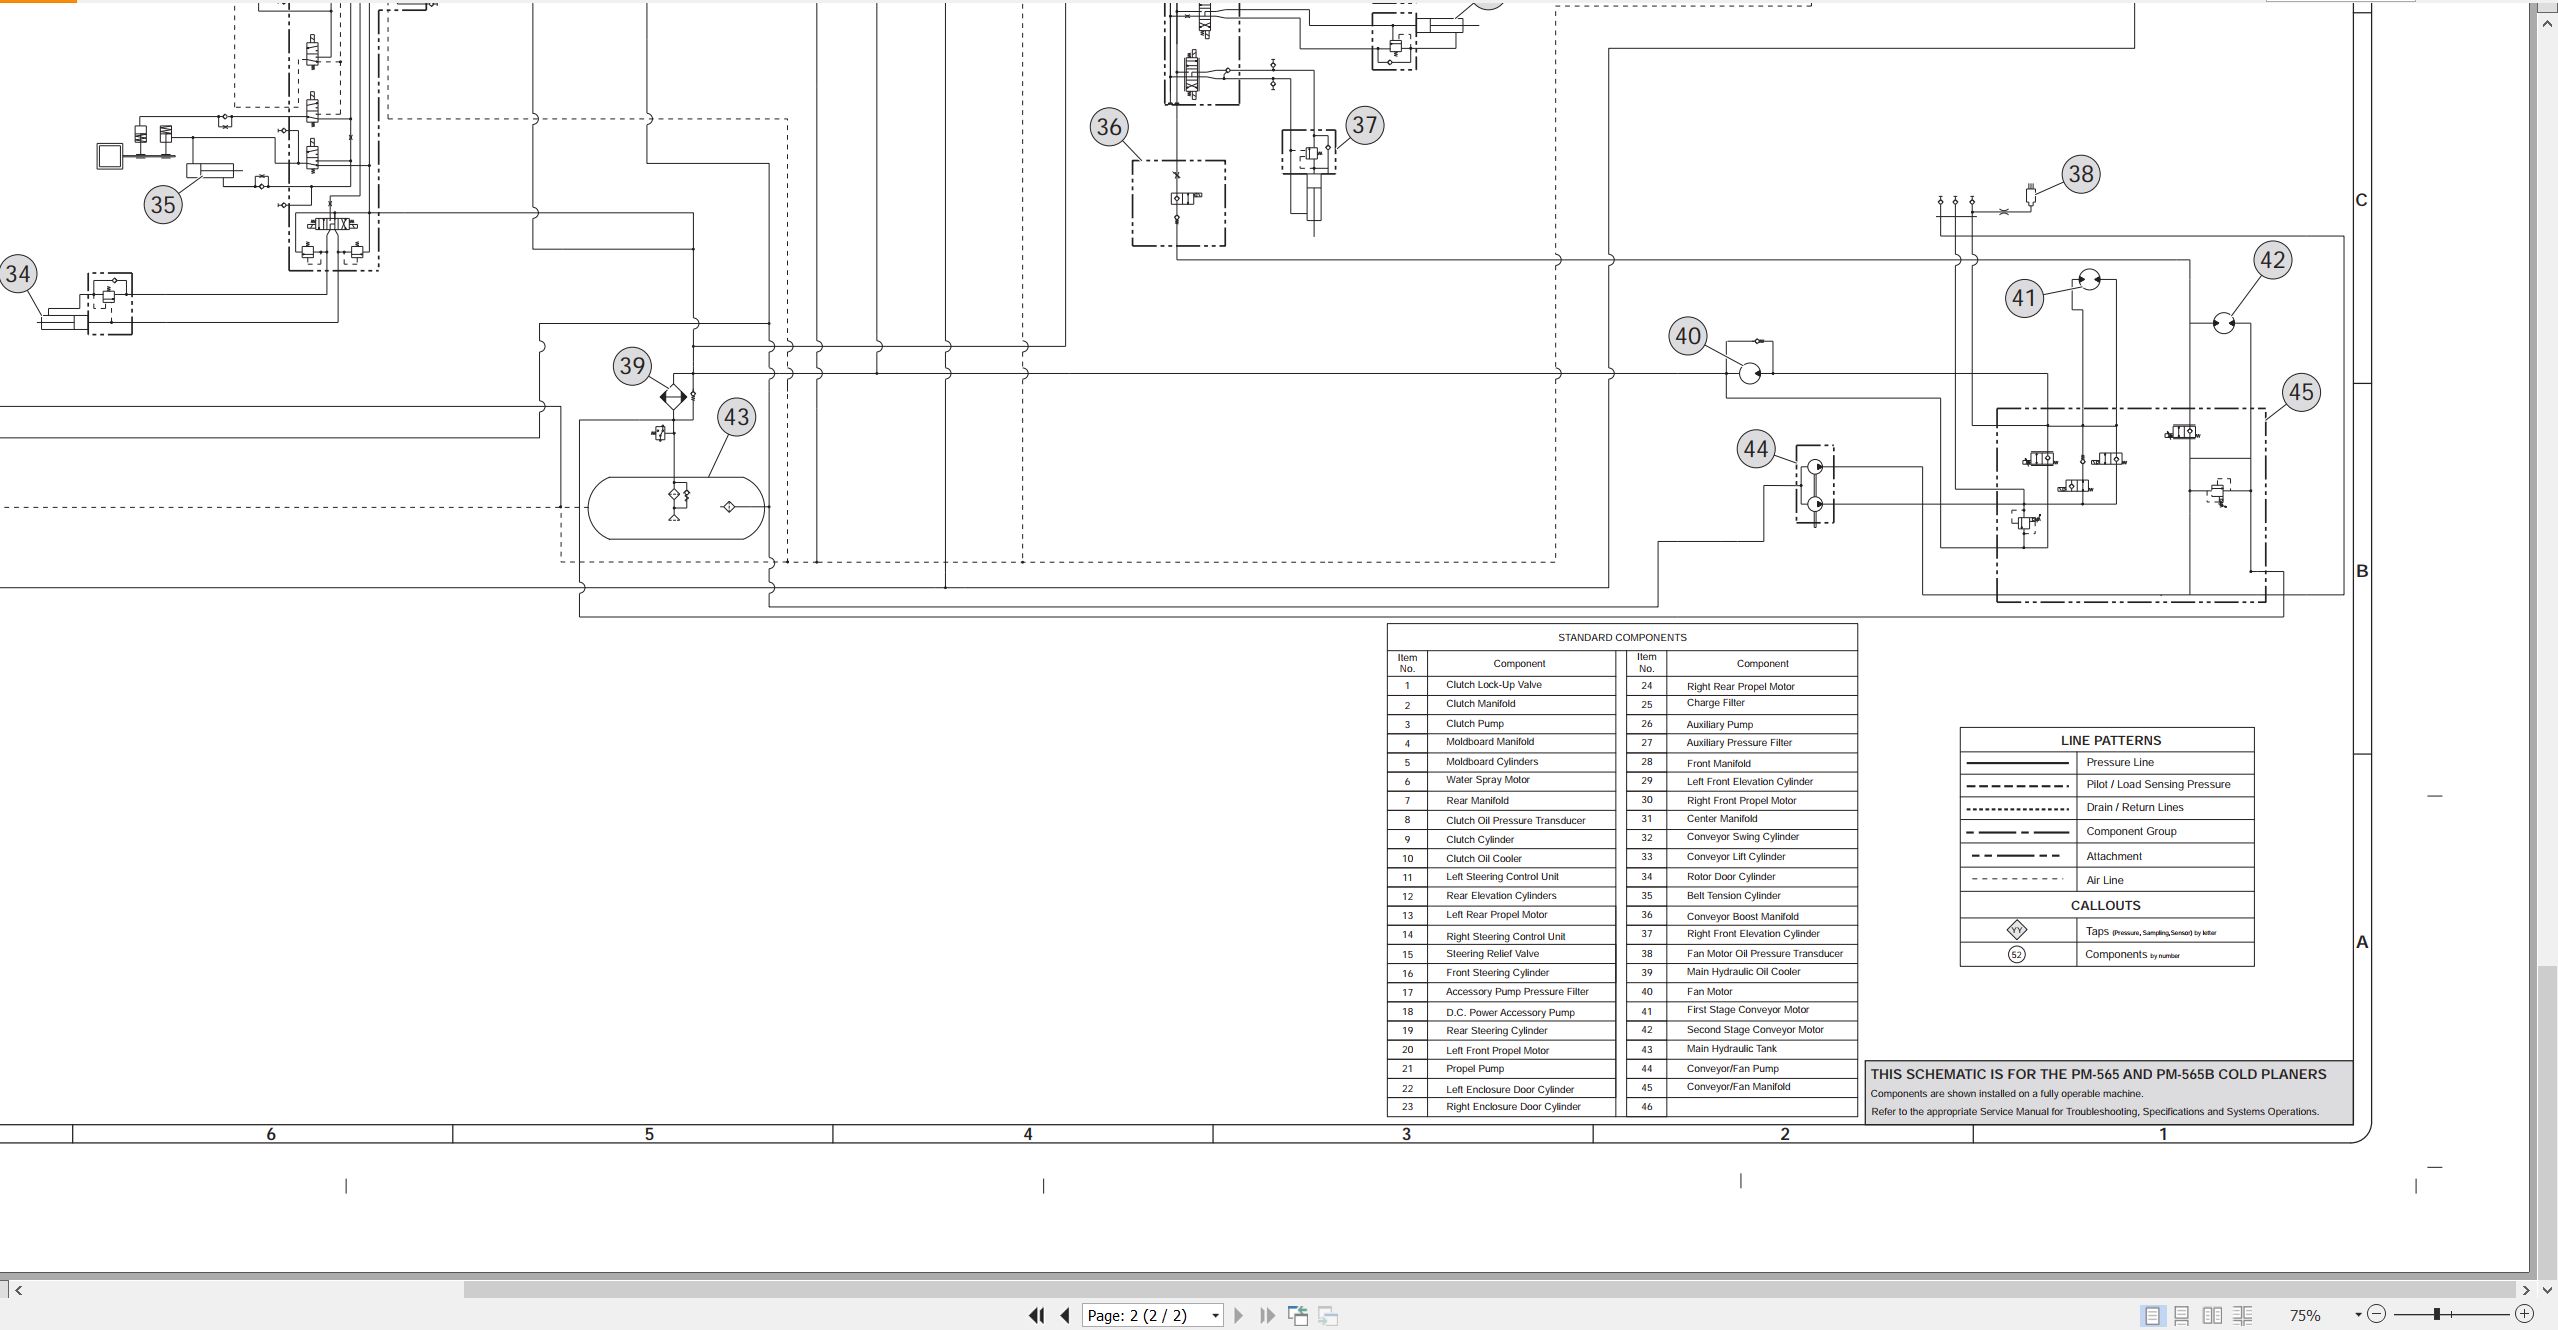Viewport: 2558px width, 1330px height.
Task: Switch to continuous page layout
Action: pos(2182,1315)
